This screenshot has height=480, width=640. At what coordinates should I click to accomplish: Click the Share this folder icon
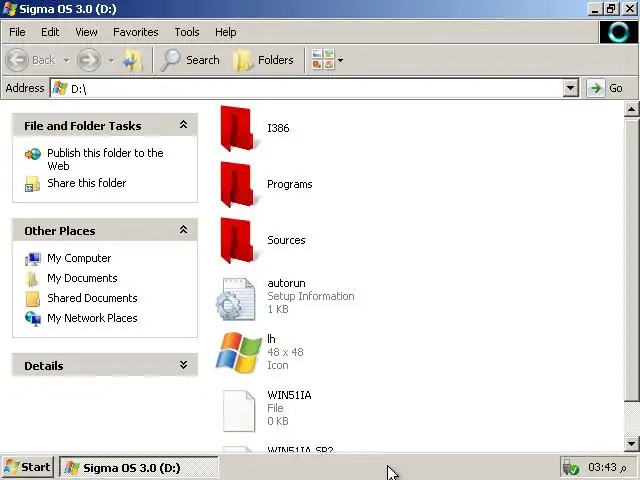pyautogui.click(x=33, y=184)
